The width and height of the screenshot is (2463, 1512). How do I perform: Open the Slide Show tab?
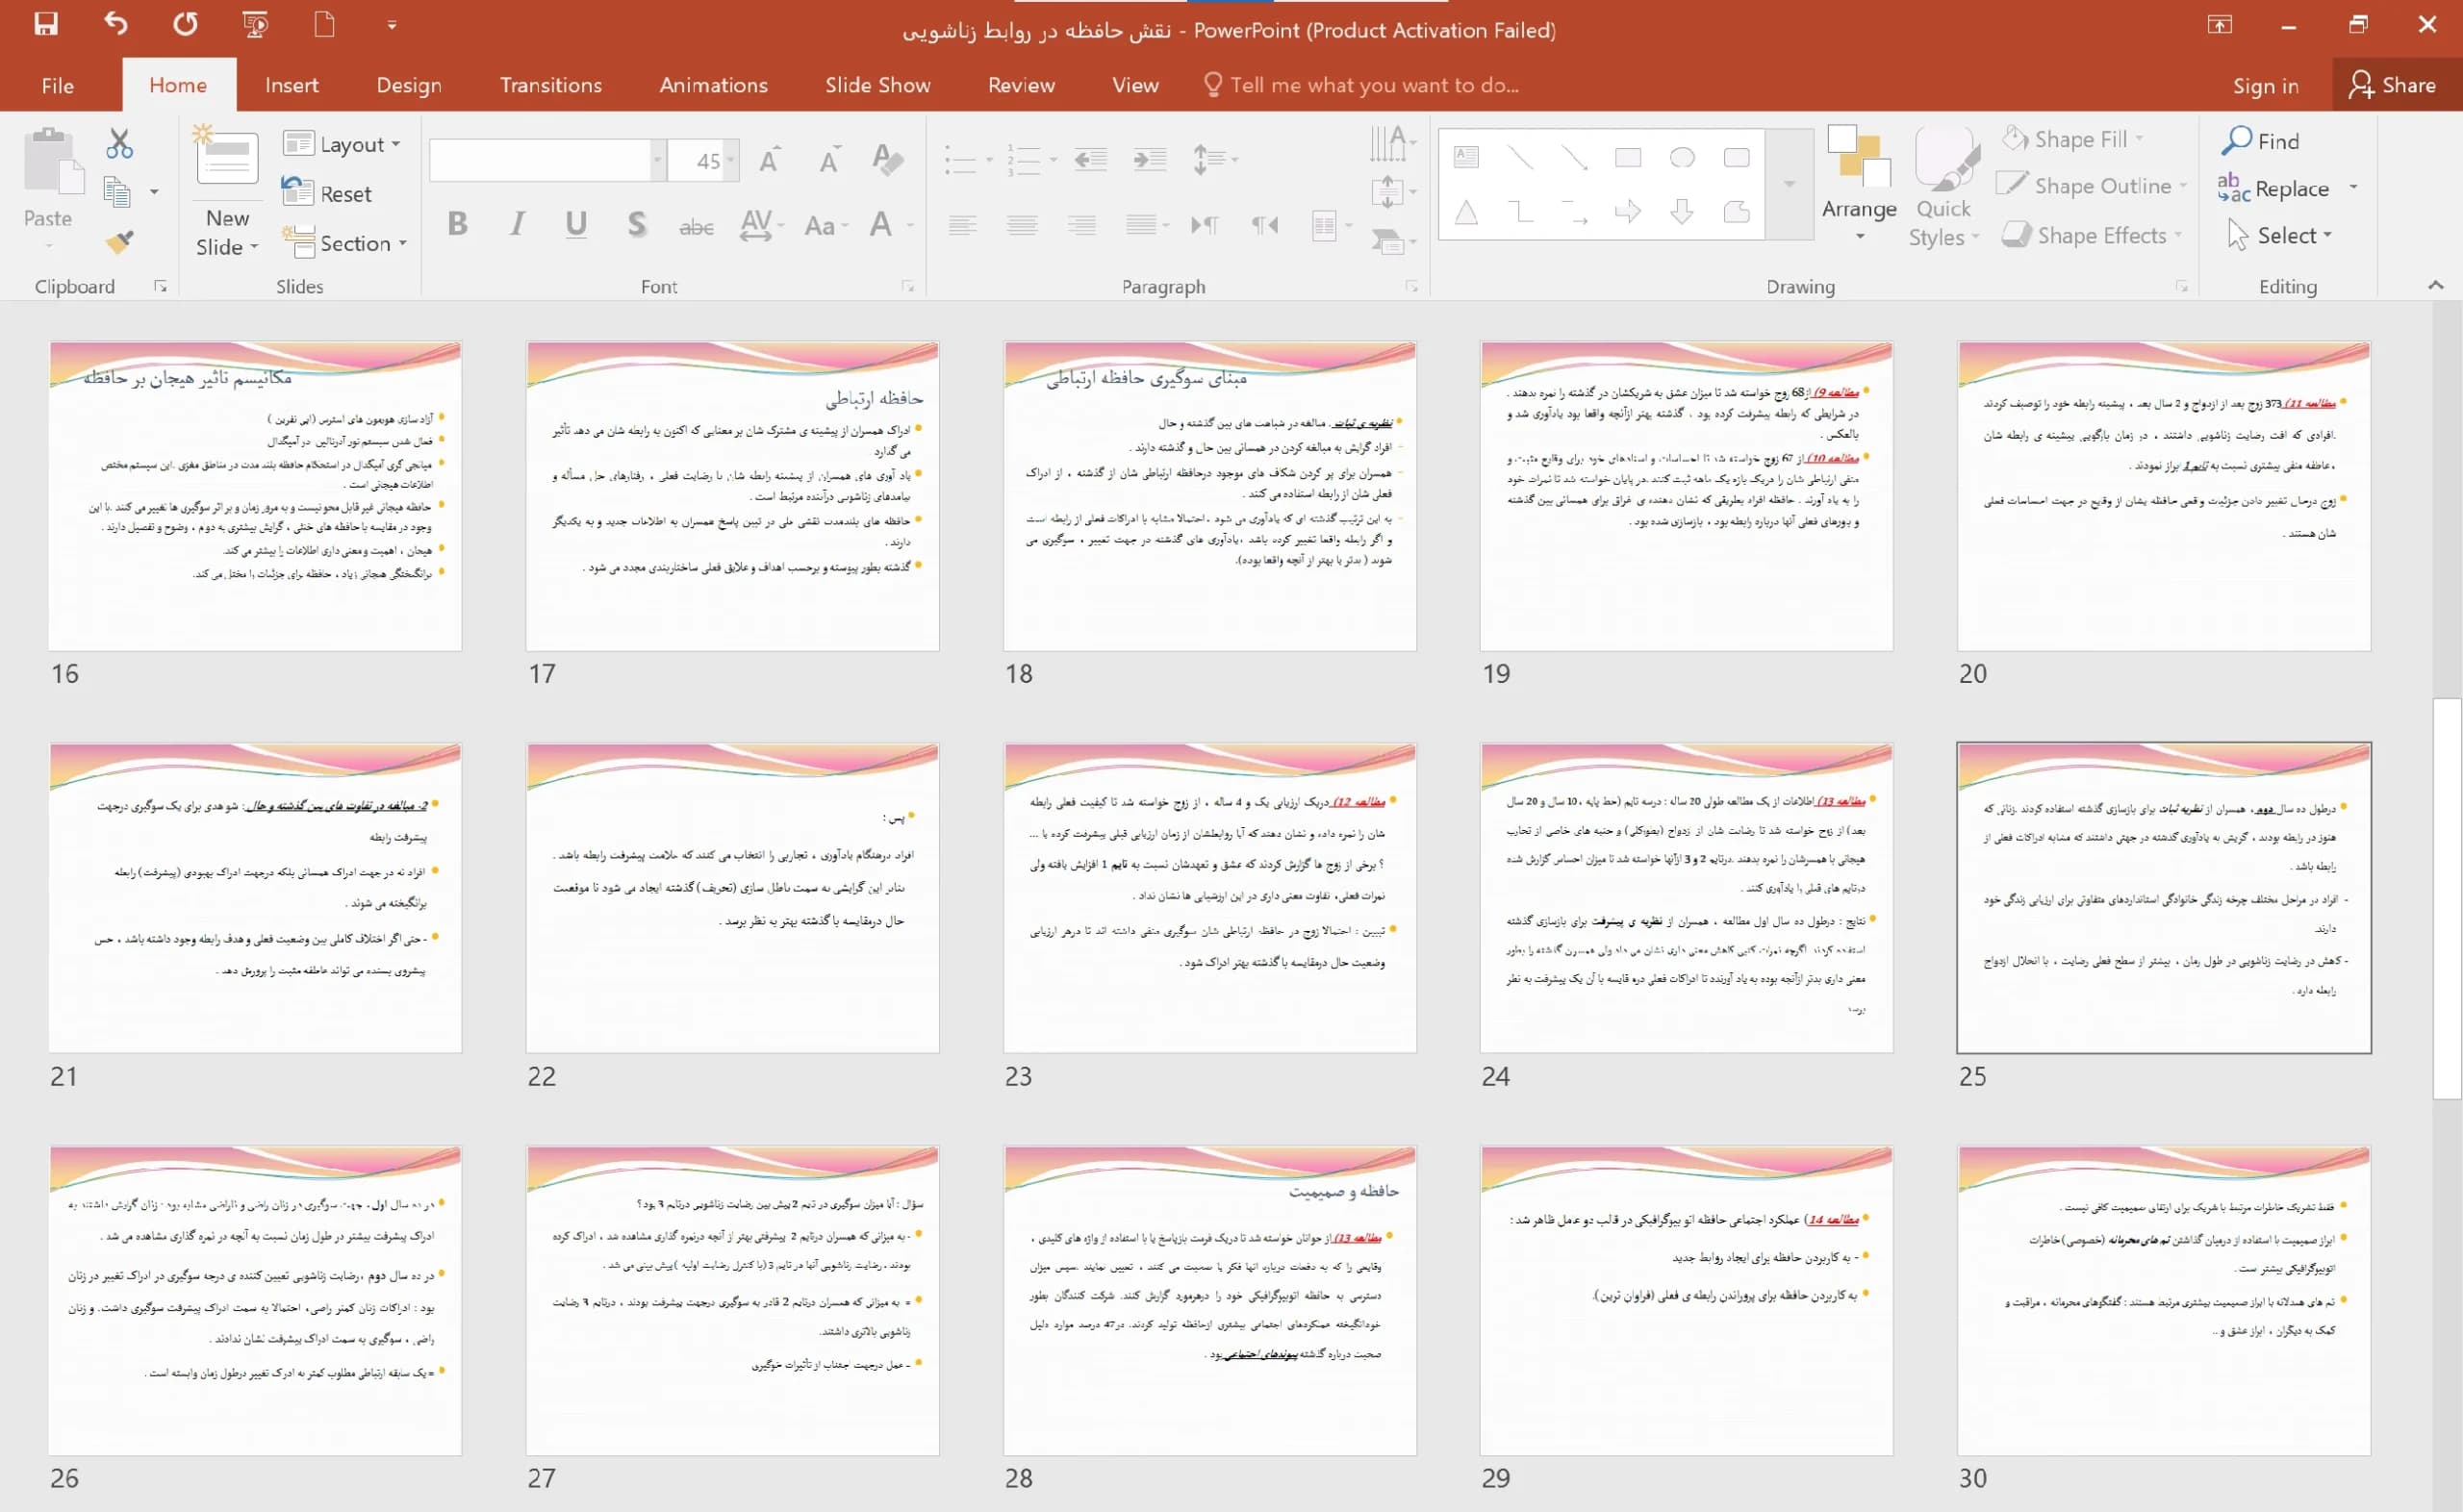click(x=877, y=85)
